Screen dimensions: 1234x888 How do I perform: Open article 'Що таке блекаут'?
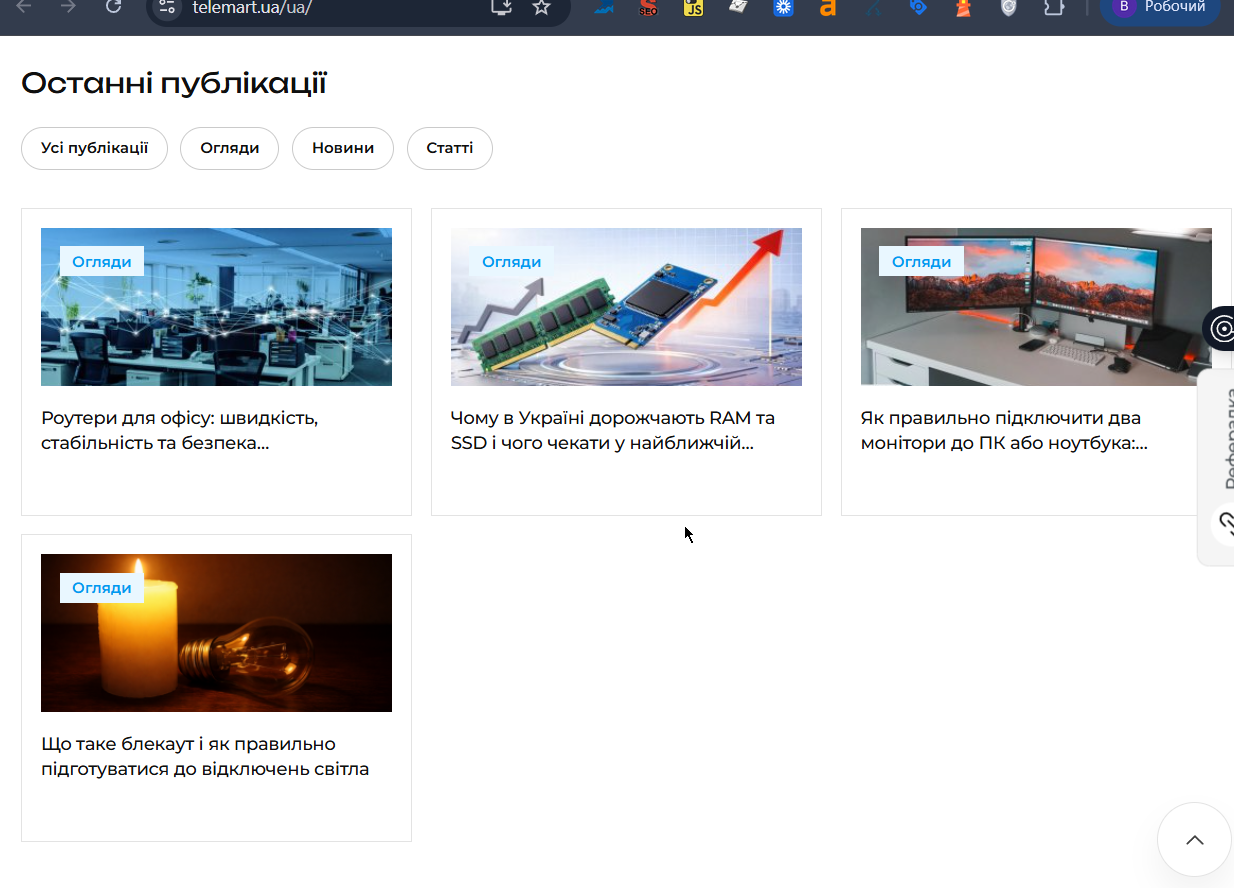coord(205,757)
